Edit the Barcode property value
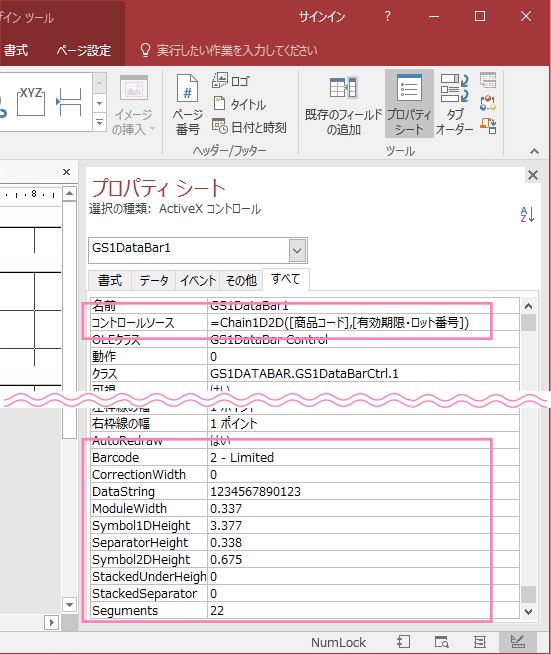The height and width of the screenshot is (654, 551). [x=363, y=458]
